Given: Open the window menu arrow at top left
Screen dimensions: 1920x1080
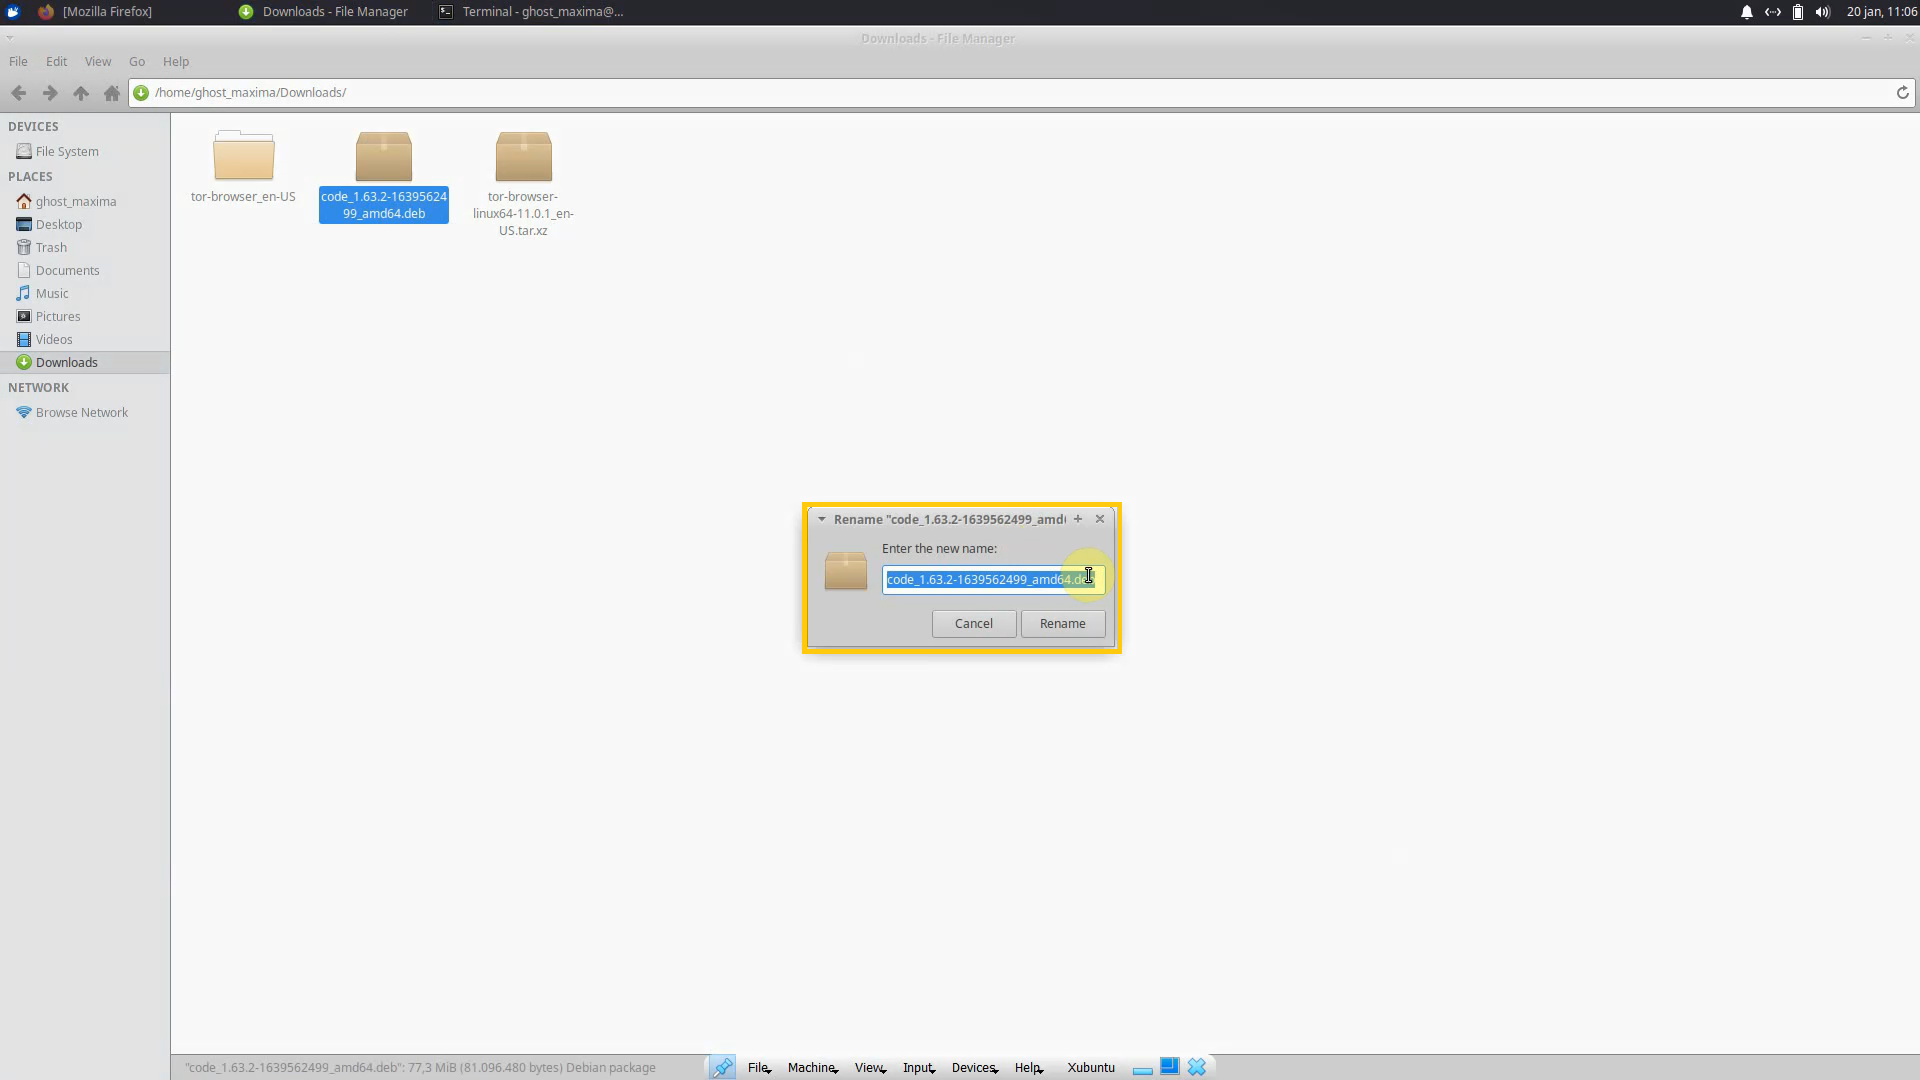Looking at the screenshot, I should (x=10, y=37).
